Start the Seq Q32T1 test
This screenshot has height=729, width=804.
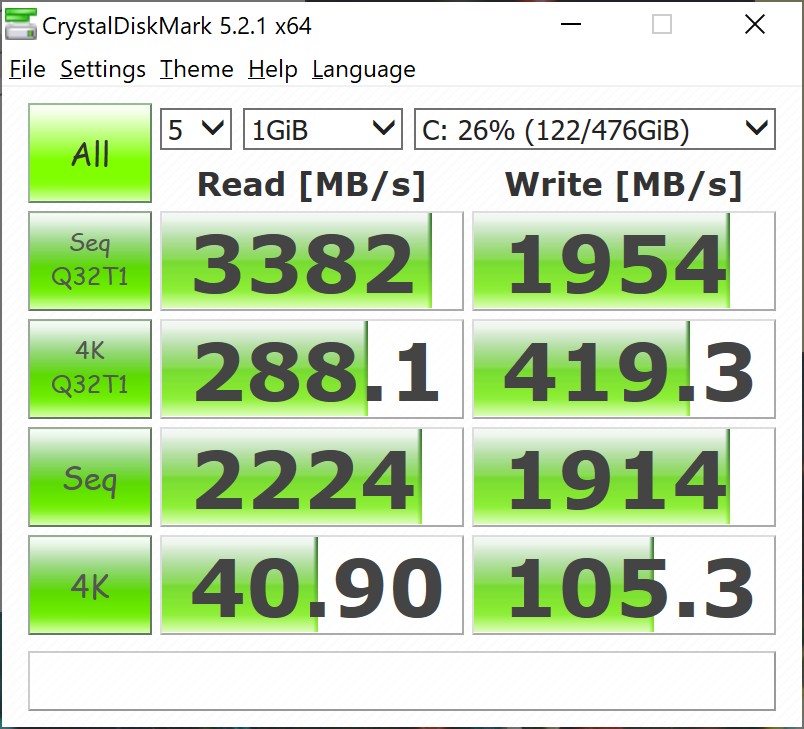pyautogui.click(x=90, y=260)
